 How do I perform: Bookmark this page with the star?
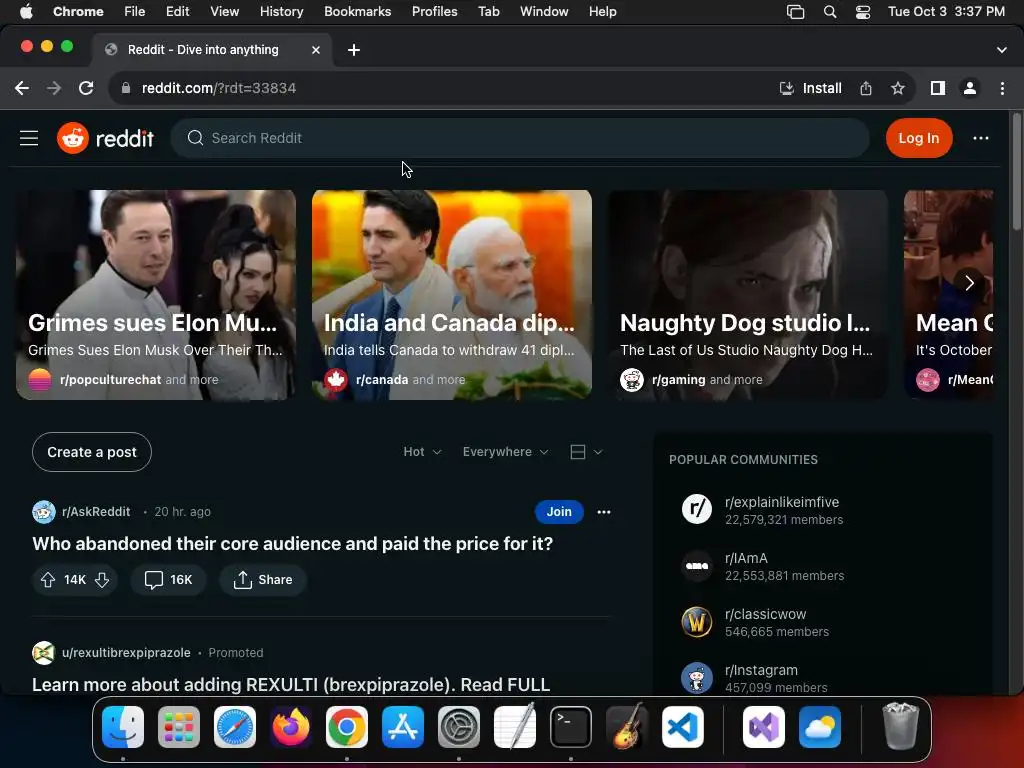pos(898,88)
